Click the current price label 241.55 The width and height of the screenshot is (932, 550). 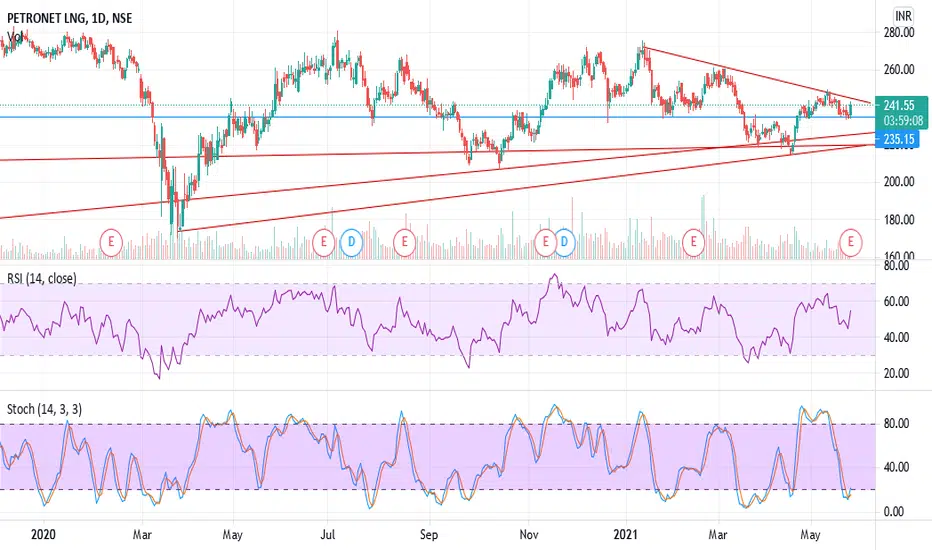click(x=899, y=105)
